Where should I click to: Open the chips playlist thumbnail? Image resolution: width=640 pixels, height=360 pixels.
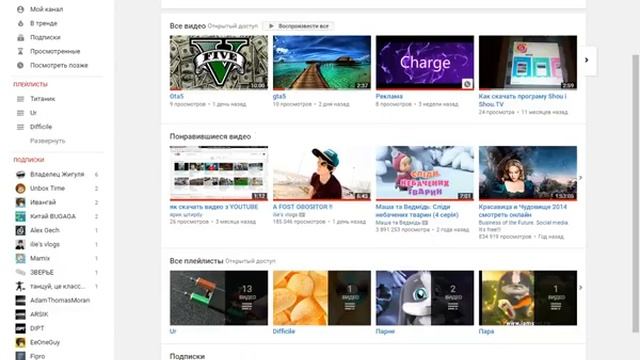tap(322, 298)
